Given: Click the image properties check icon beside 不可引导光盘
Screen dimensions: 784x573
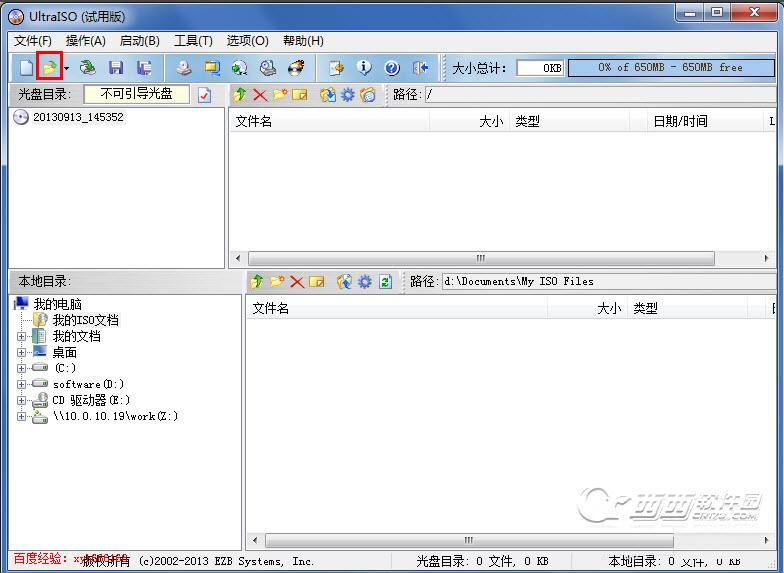Looking at the screenshot, I should pos(204,94).
